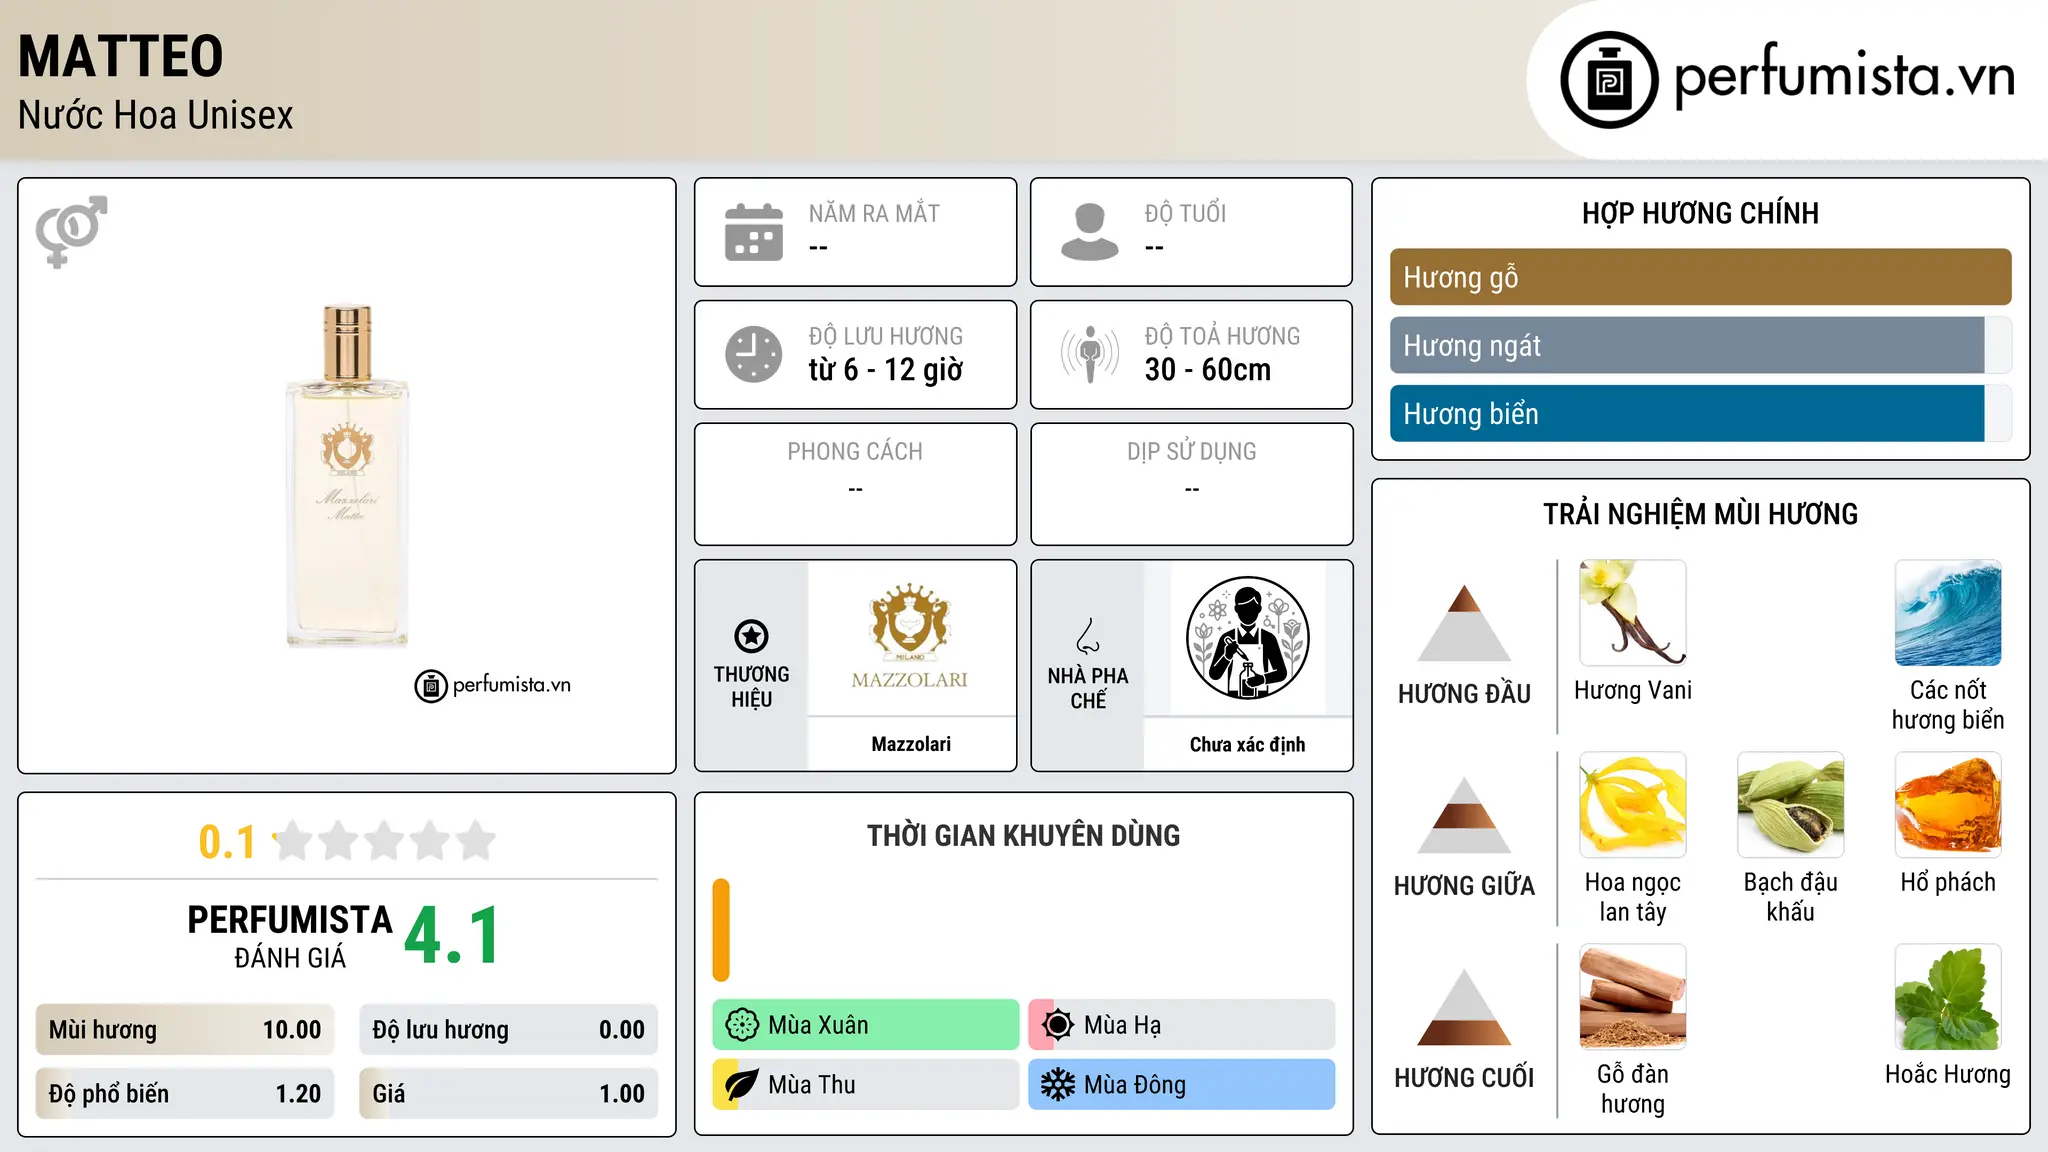Click the snowflake icon for Mùa Đông
Viewport: 2048px width, 1152px height.
point(1058,1085)
